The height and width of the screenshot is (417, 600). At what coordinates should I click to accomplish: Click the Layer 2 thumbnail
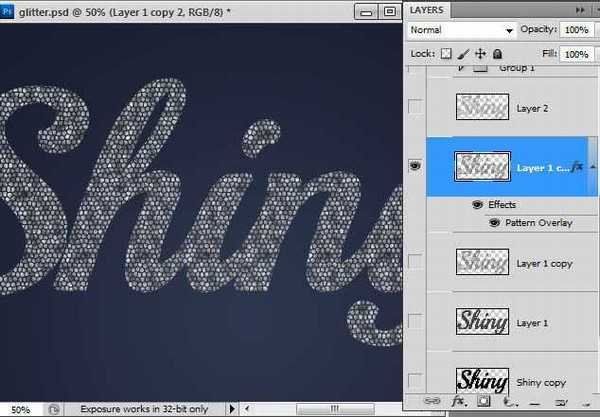(x=482, y=107)
